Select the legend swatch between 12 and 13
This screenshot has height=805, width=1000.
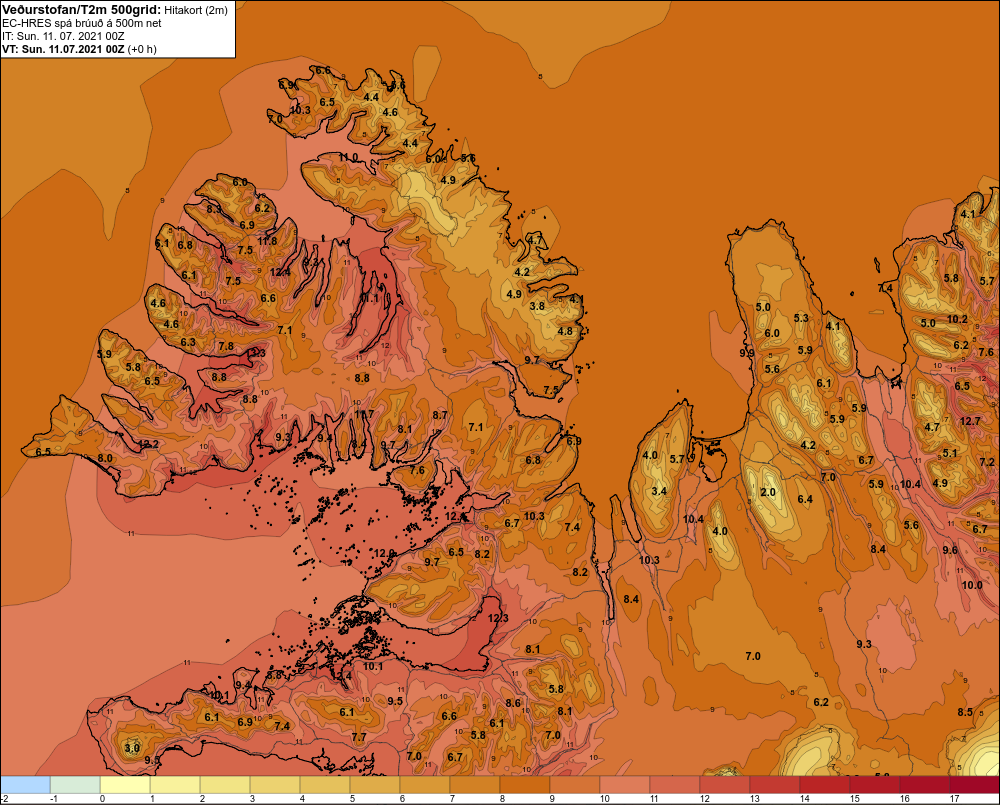pos(725,785)
